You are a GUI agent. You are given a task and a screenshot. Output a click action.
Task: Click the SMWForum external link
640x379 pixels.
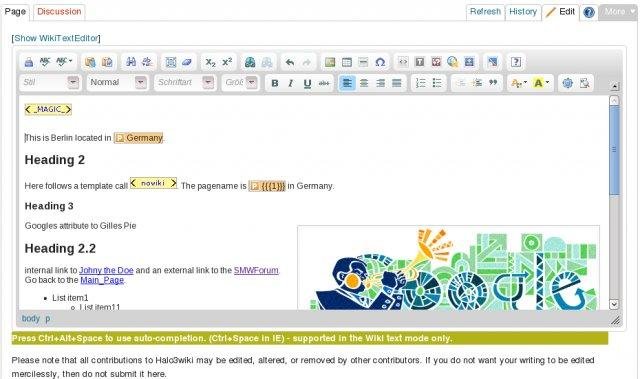point(256,270)
